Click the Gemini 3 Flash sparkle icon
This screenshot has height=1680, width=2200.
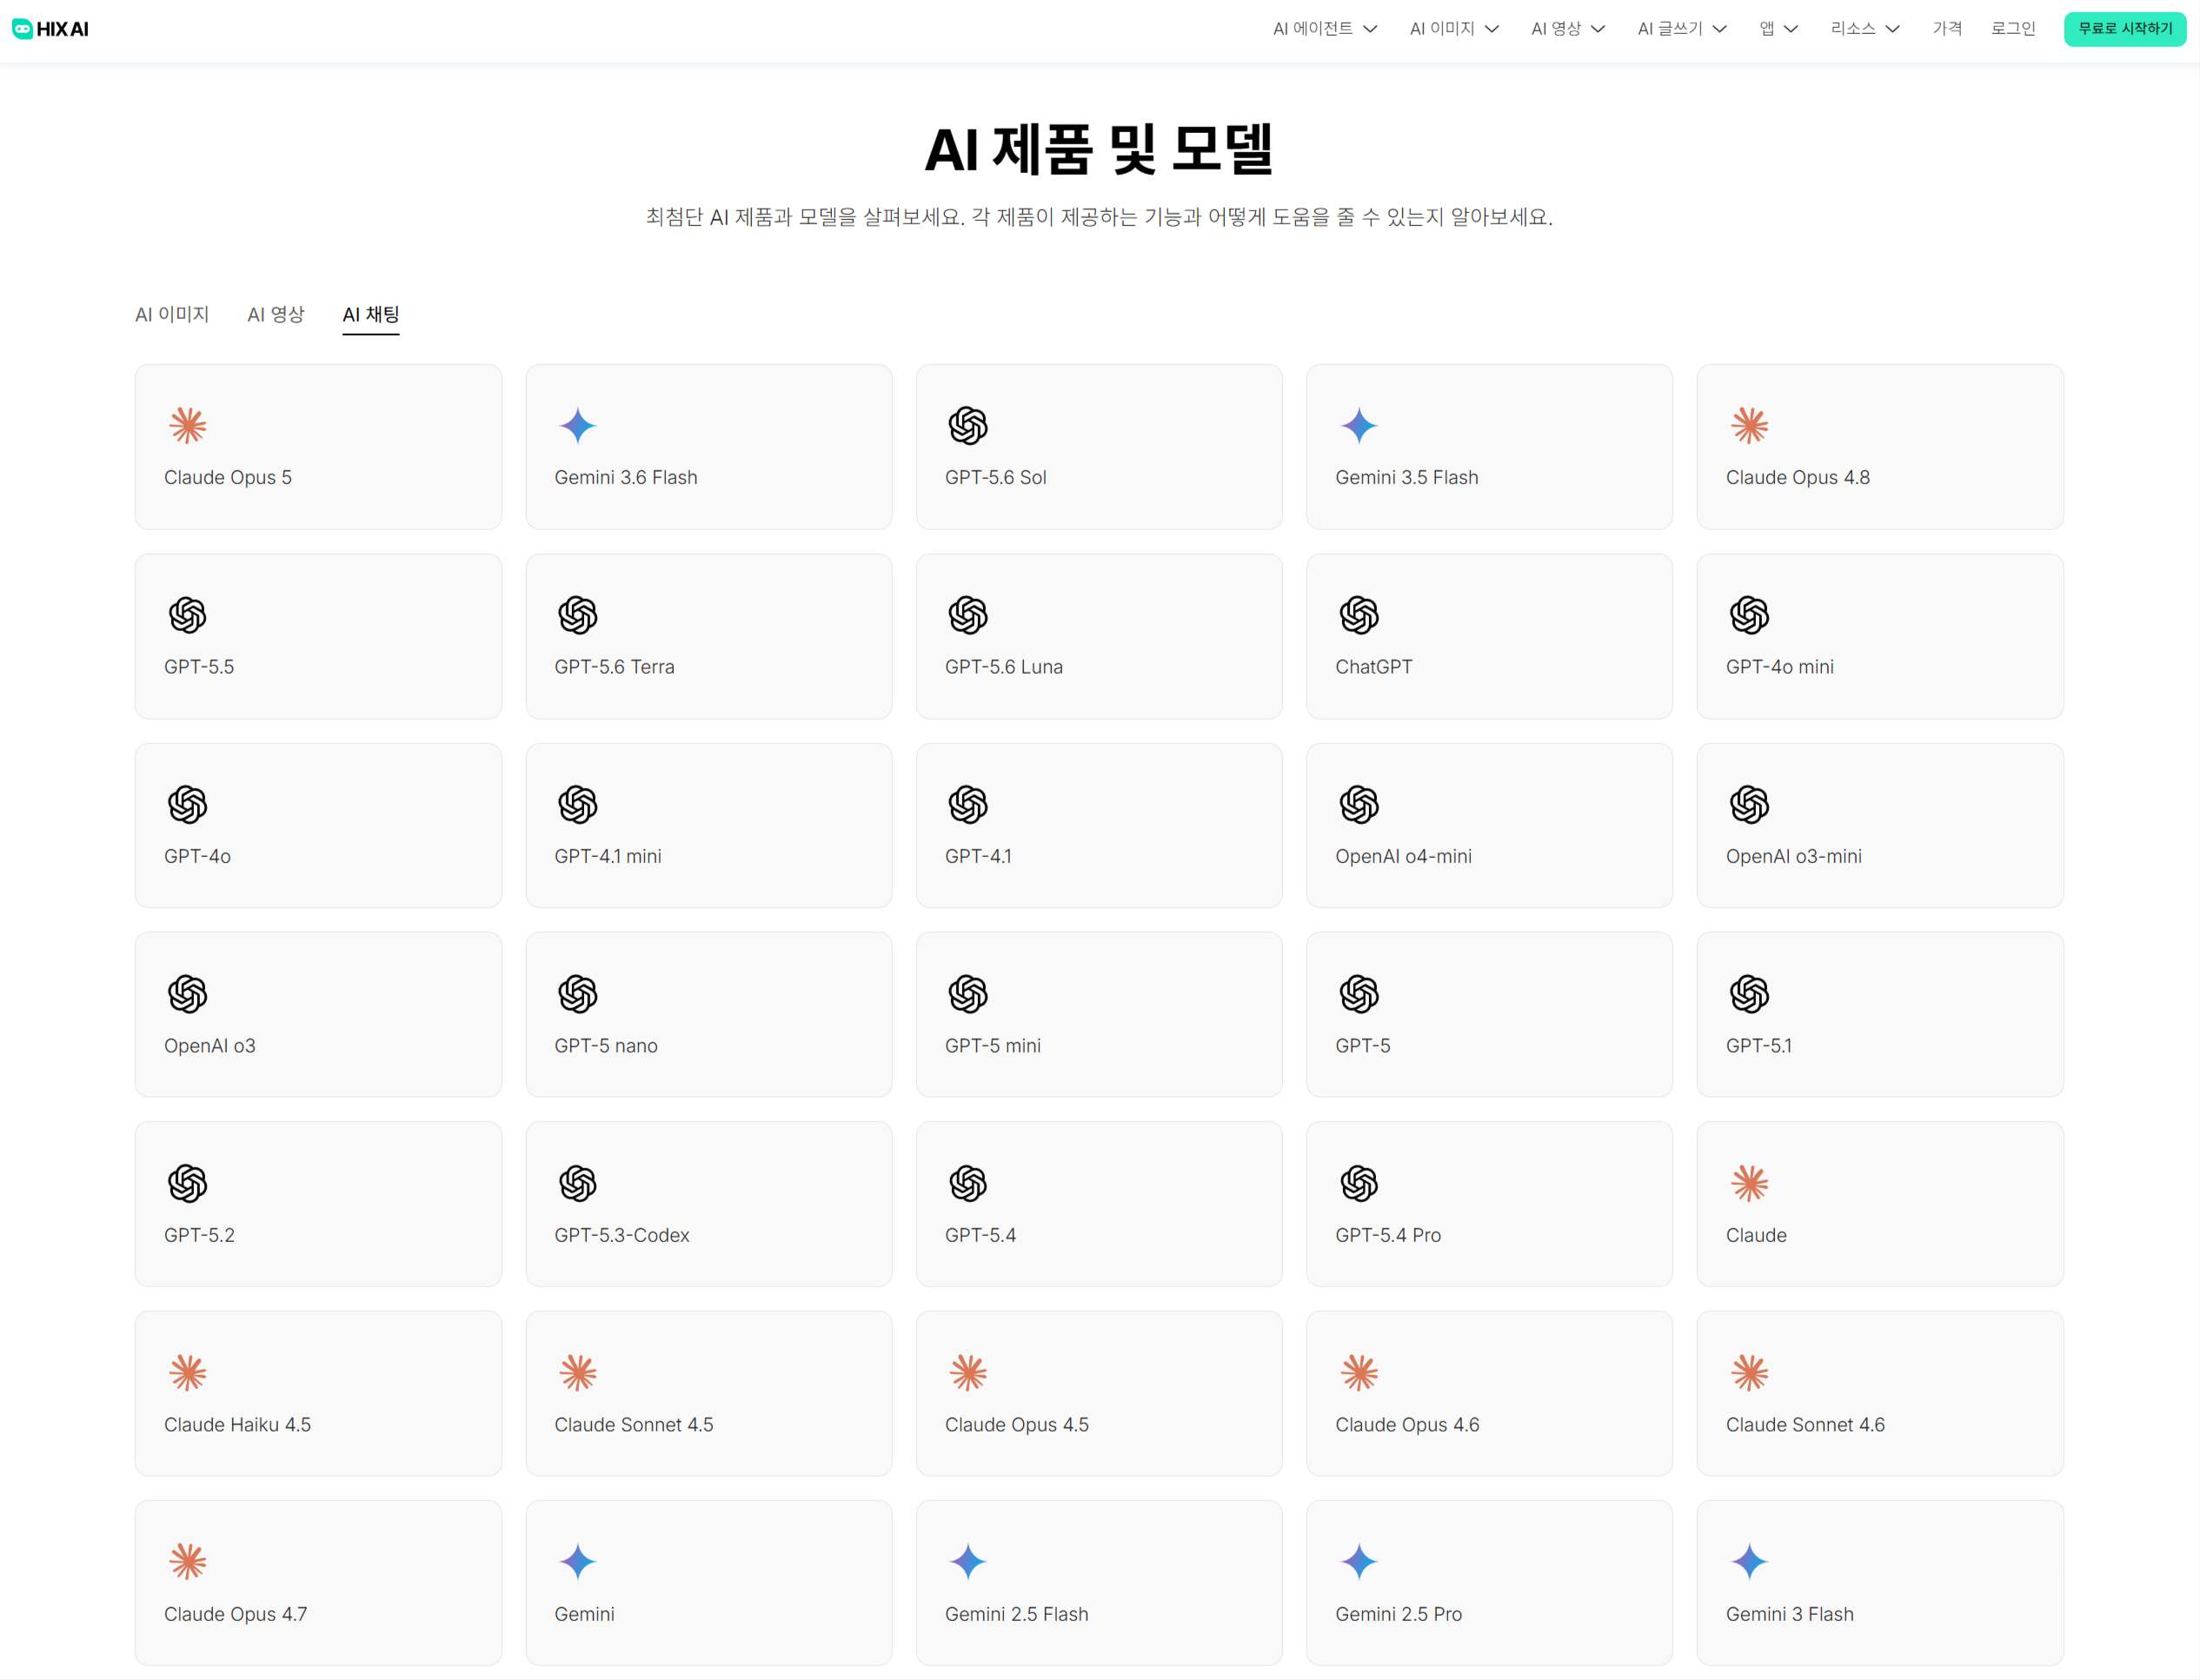click(1749, 1562)
